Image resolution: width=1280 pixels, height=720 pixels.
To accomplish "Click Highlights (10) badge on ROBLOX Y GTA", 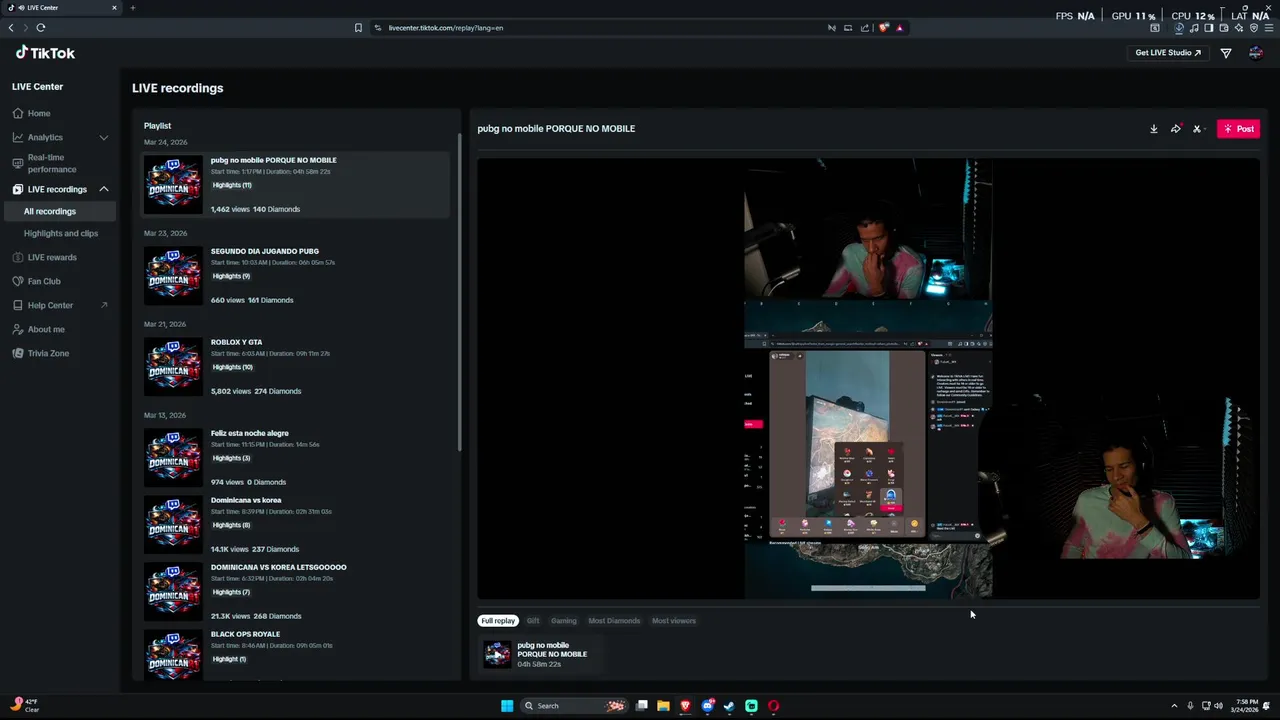I will click(232, 367).
